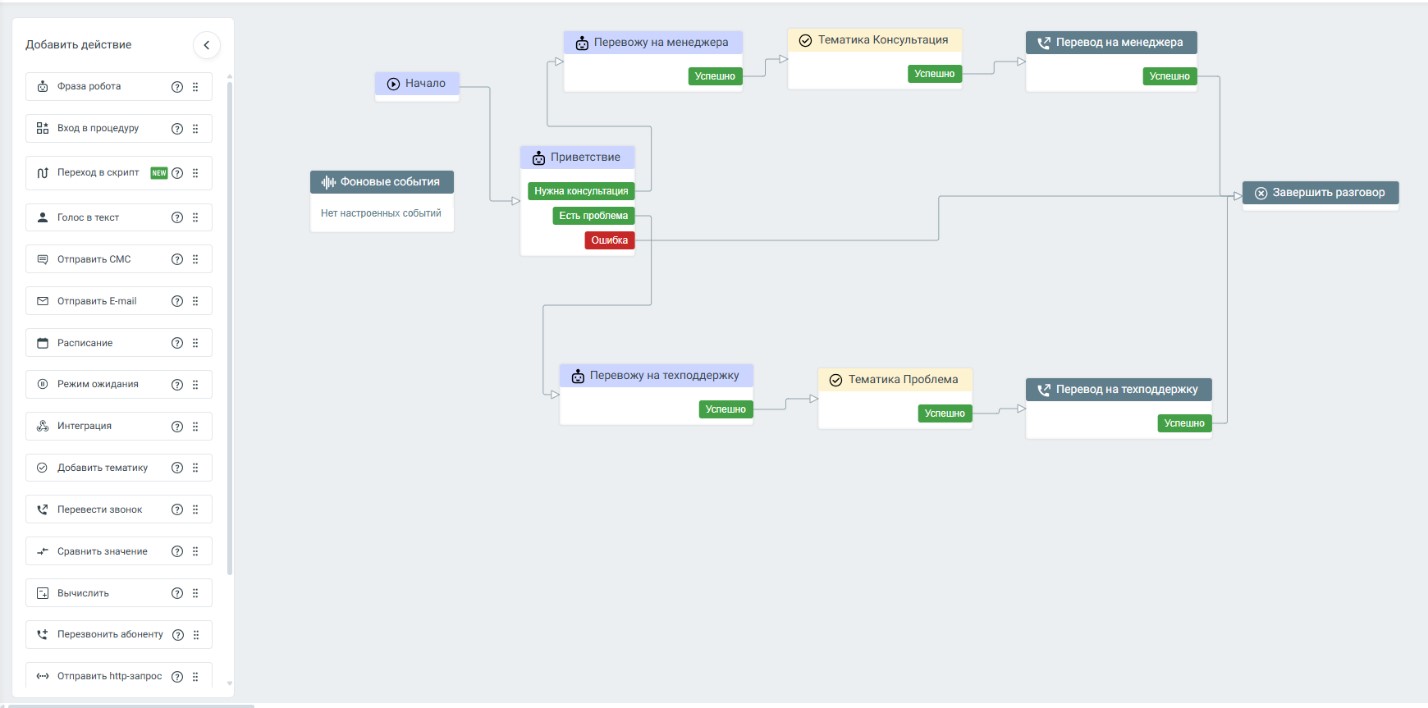Click the robot icon next to Фраза робота
The image size is (1428, 708).
pos(43,87)
